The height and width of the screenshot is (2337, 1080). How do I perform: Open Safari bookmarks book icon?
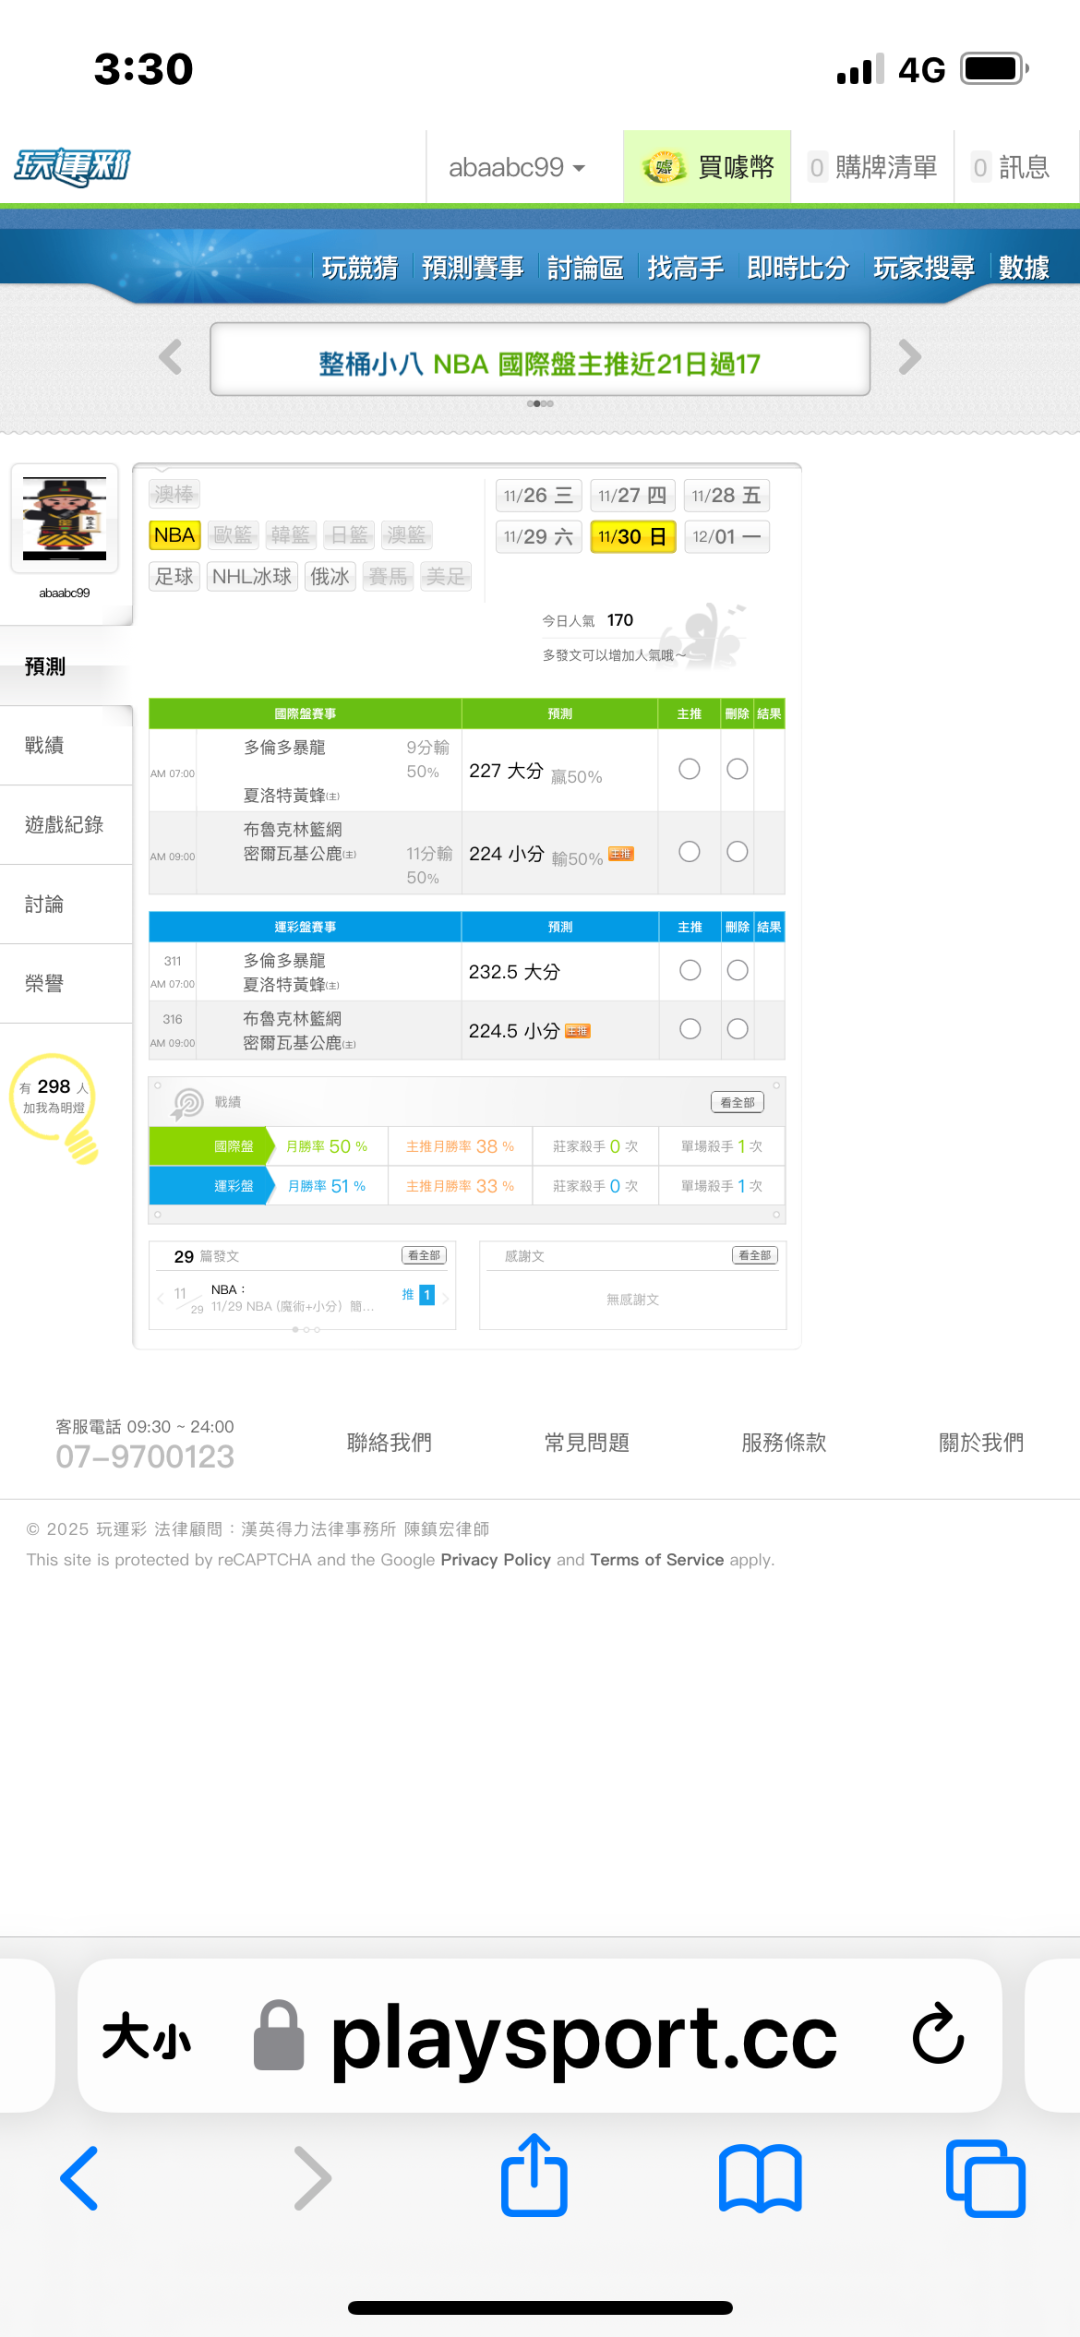(x=760, y=2178)
